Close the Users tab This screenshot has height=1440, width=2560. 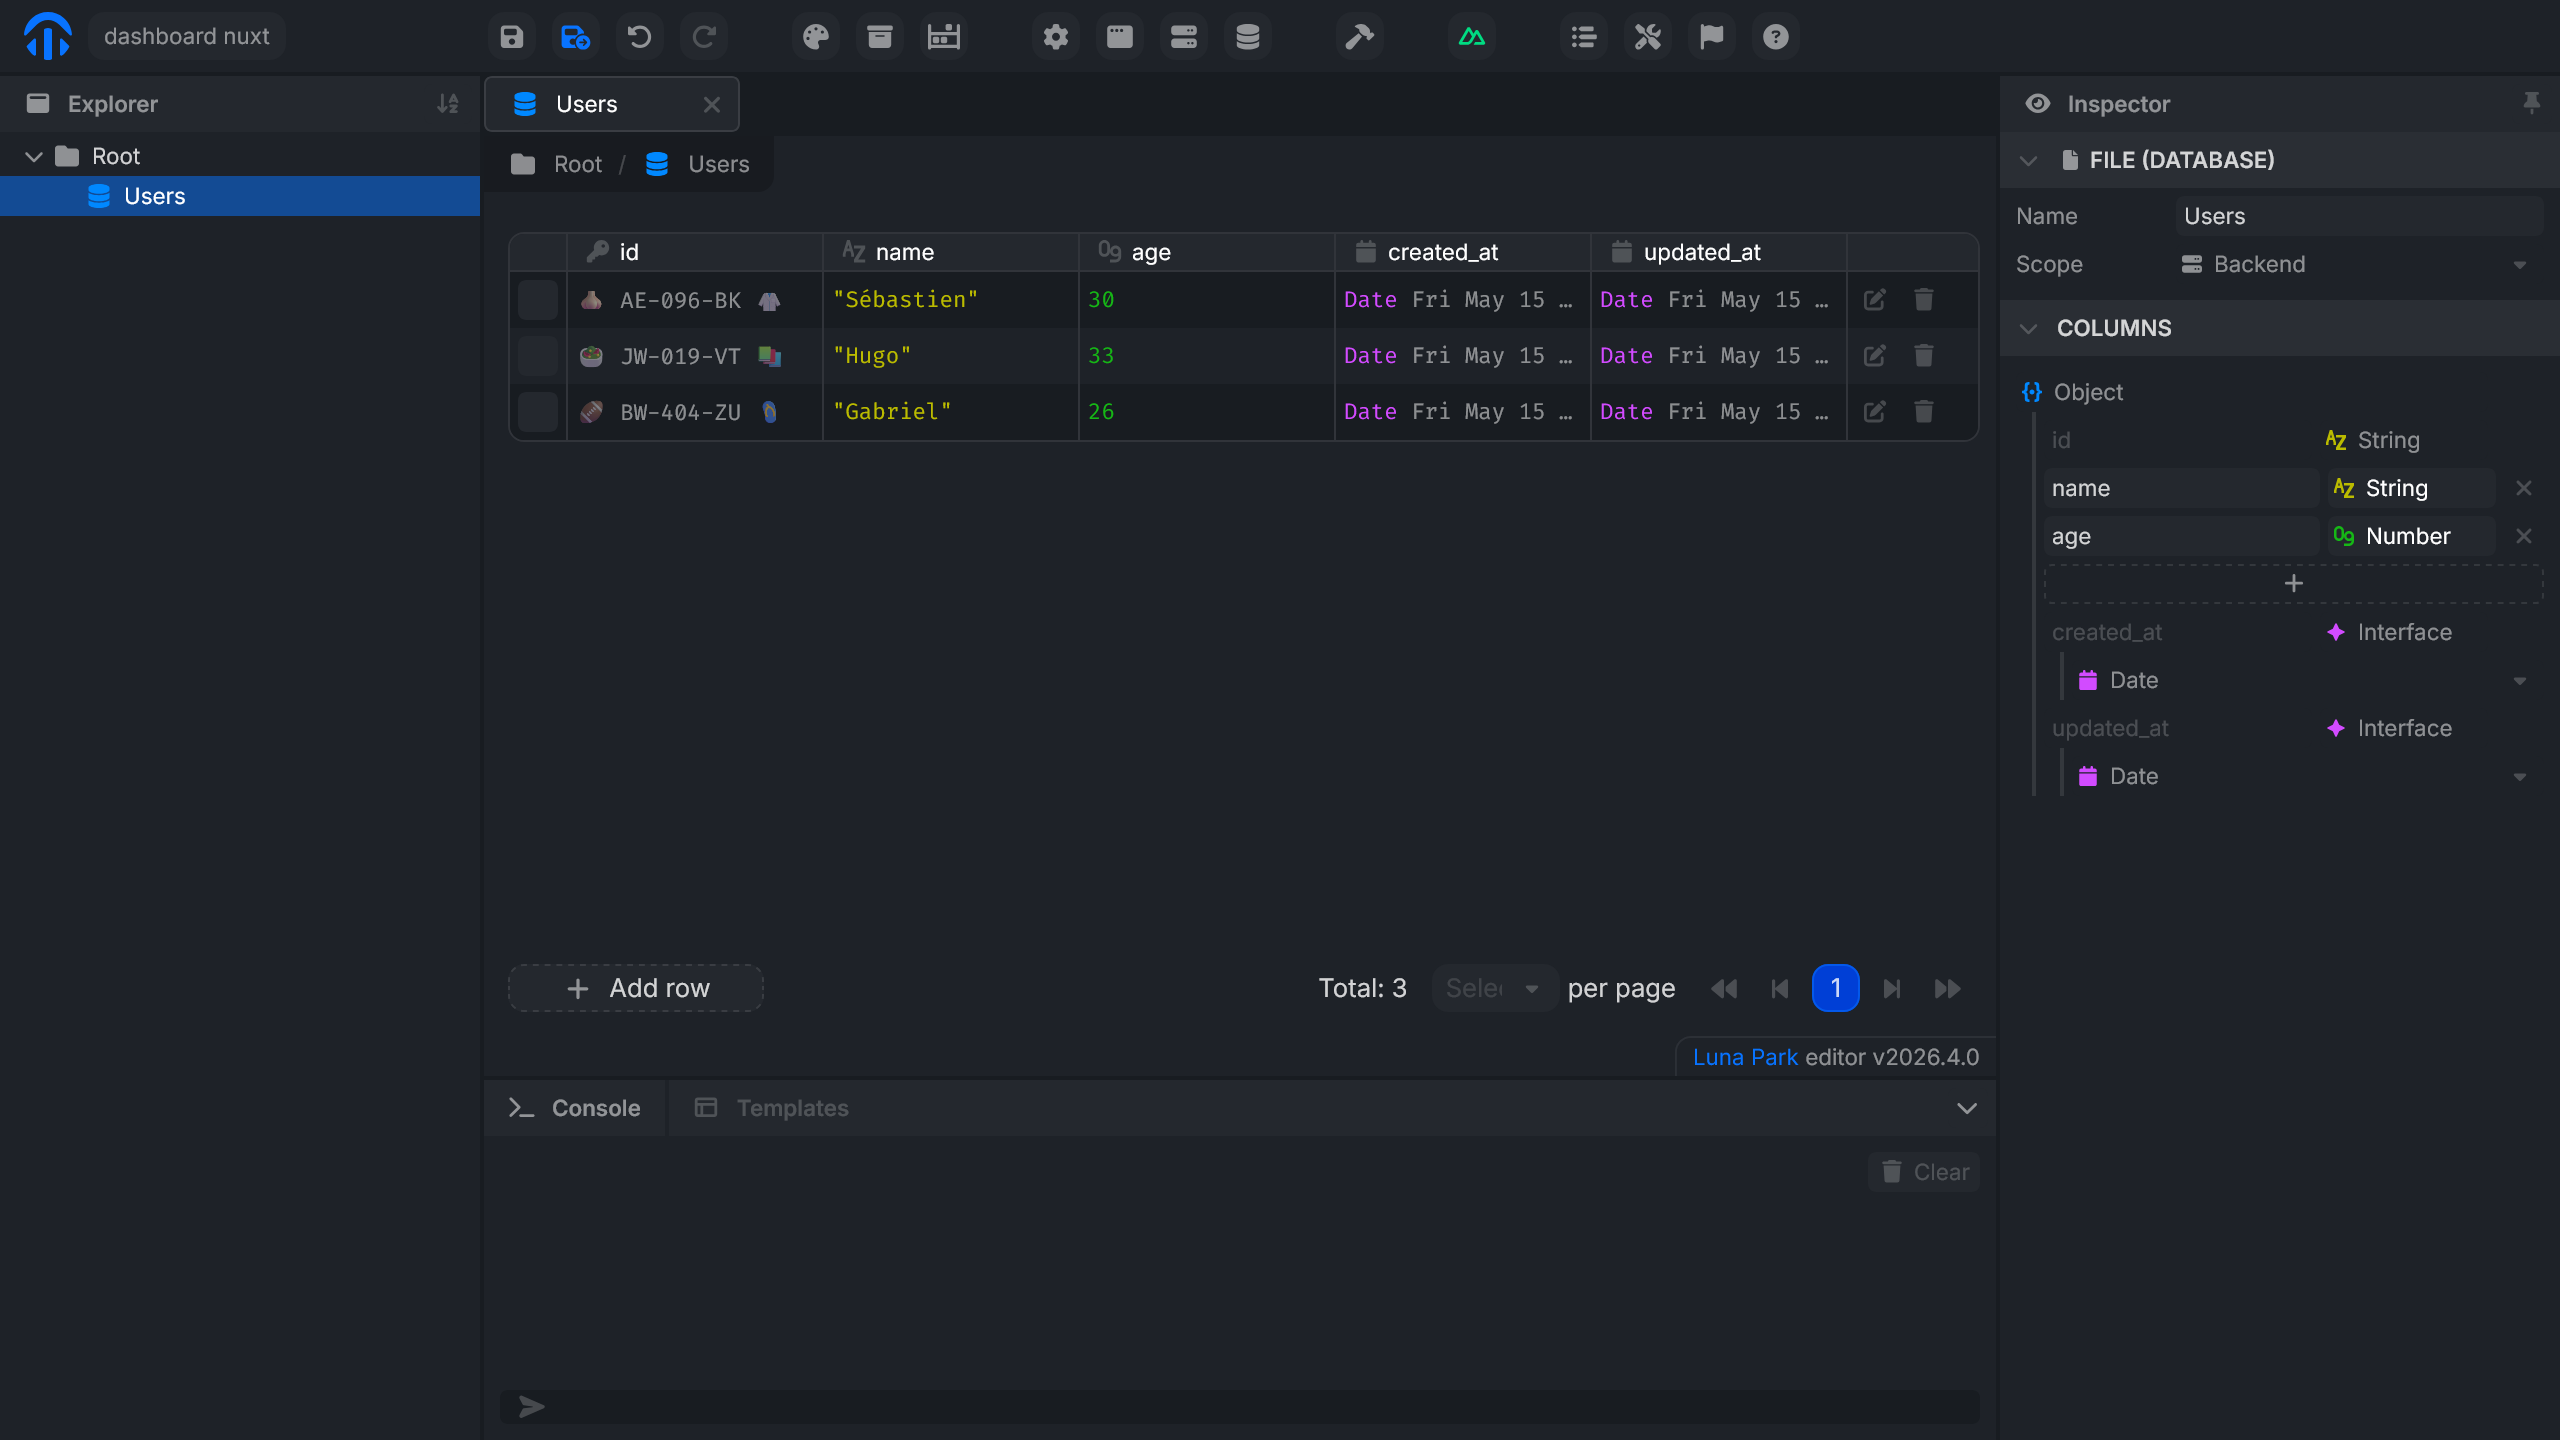[712, 104]
